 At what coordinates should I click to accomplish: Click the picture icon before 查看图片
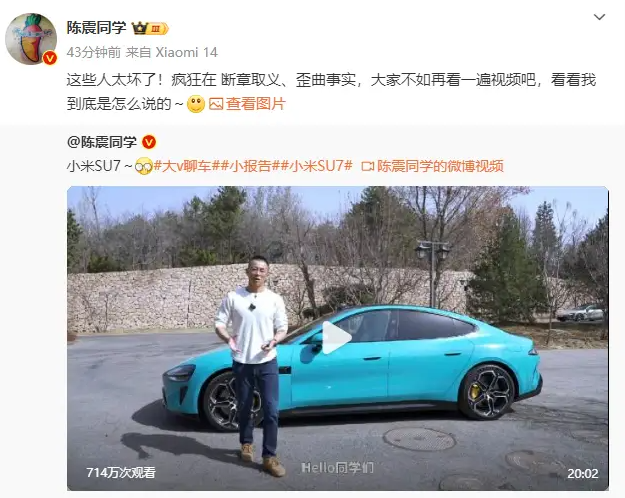pos(216,104)
